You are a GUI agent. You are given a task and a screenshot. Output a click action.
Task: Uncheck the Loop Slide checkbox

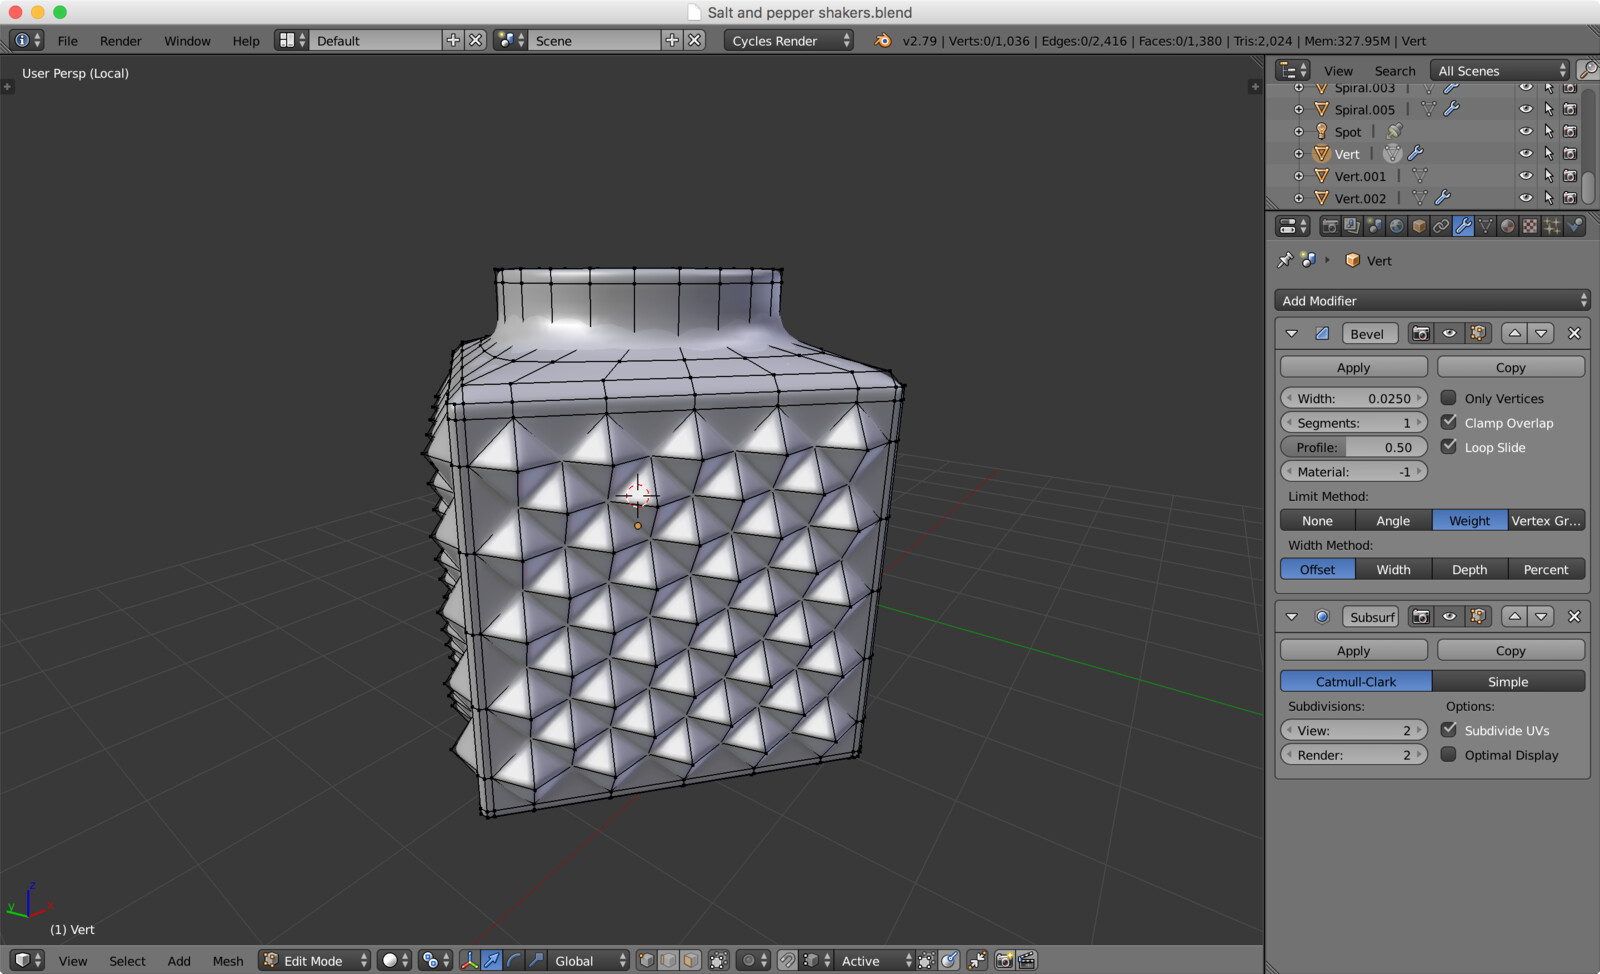pos(1448,446)
